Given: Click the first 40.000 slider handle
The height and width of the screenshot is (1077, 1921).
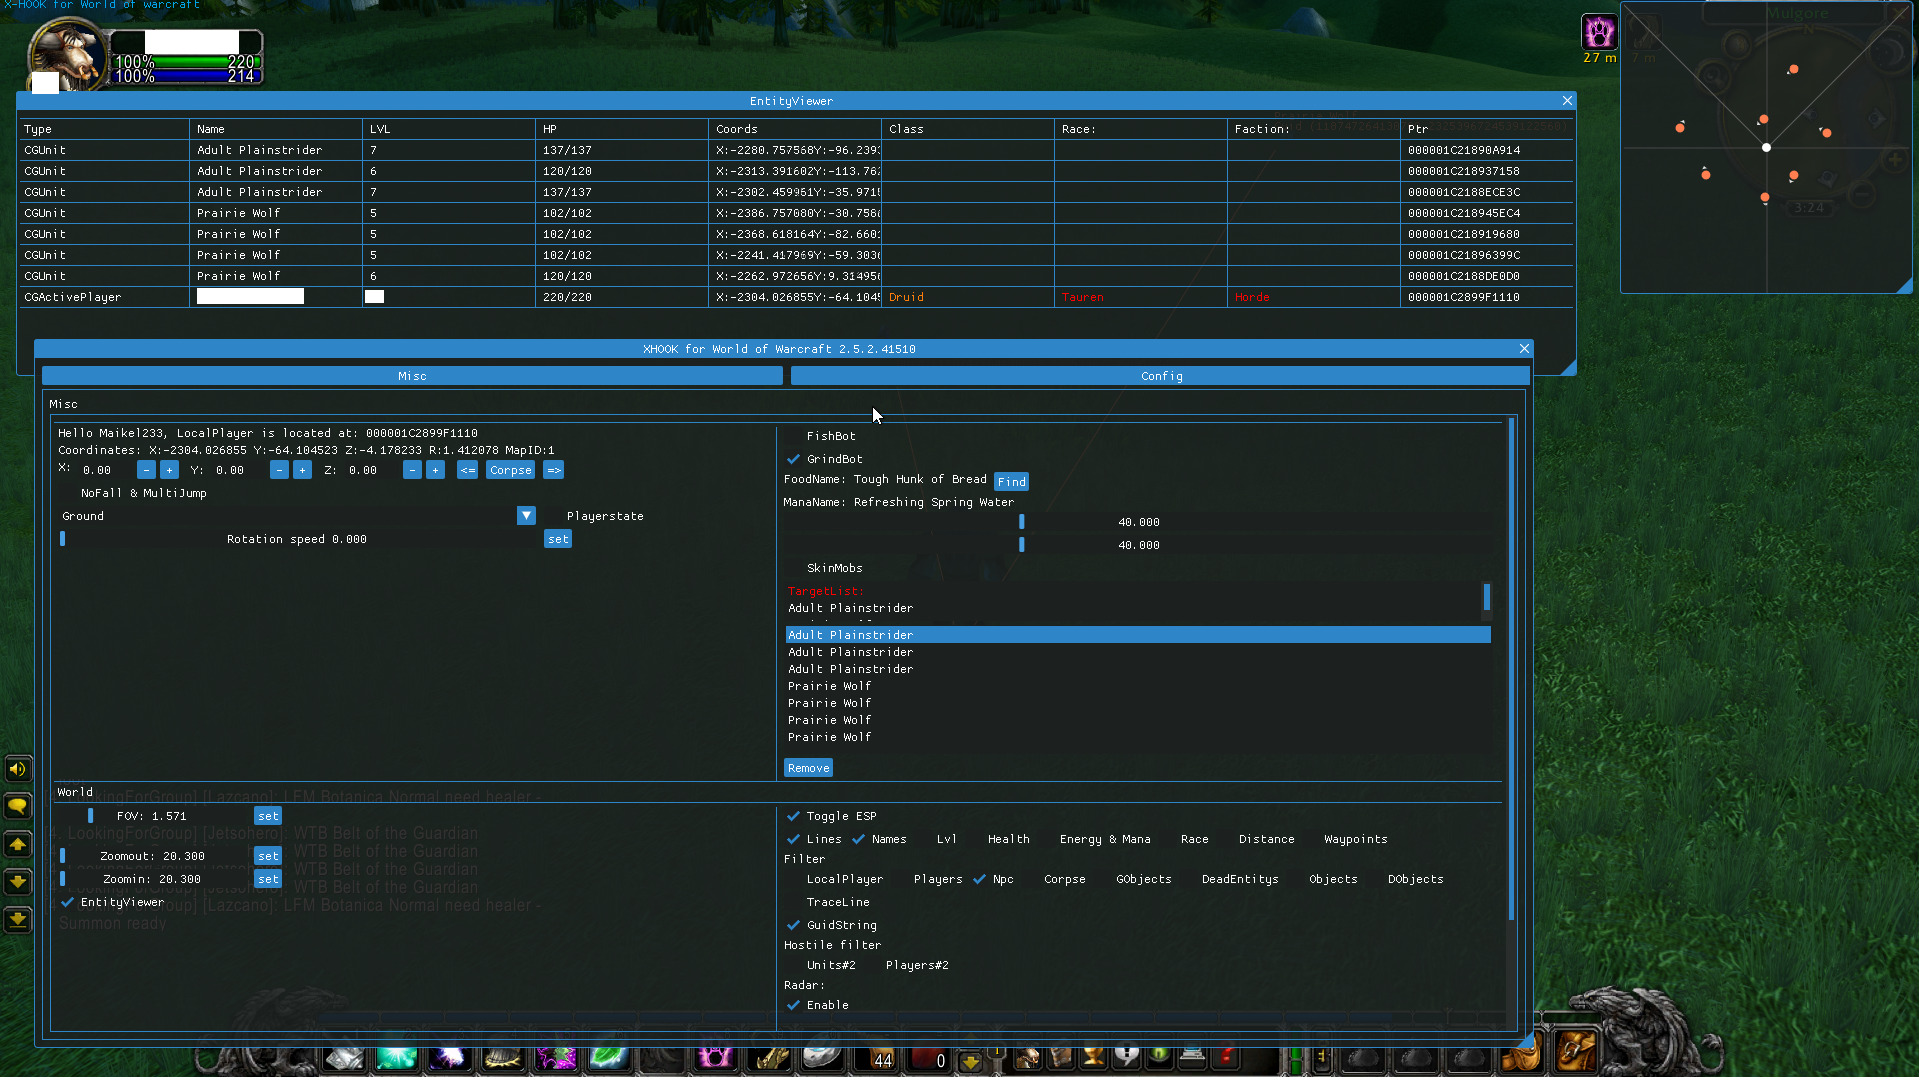Looking at the screenshot, I should pyautogui.click(x=1021, y=522).
